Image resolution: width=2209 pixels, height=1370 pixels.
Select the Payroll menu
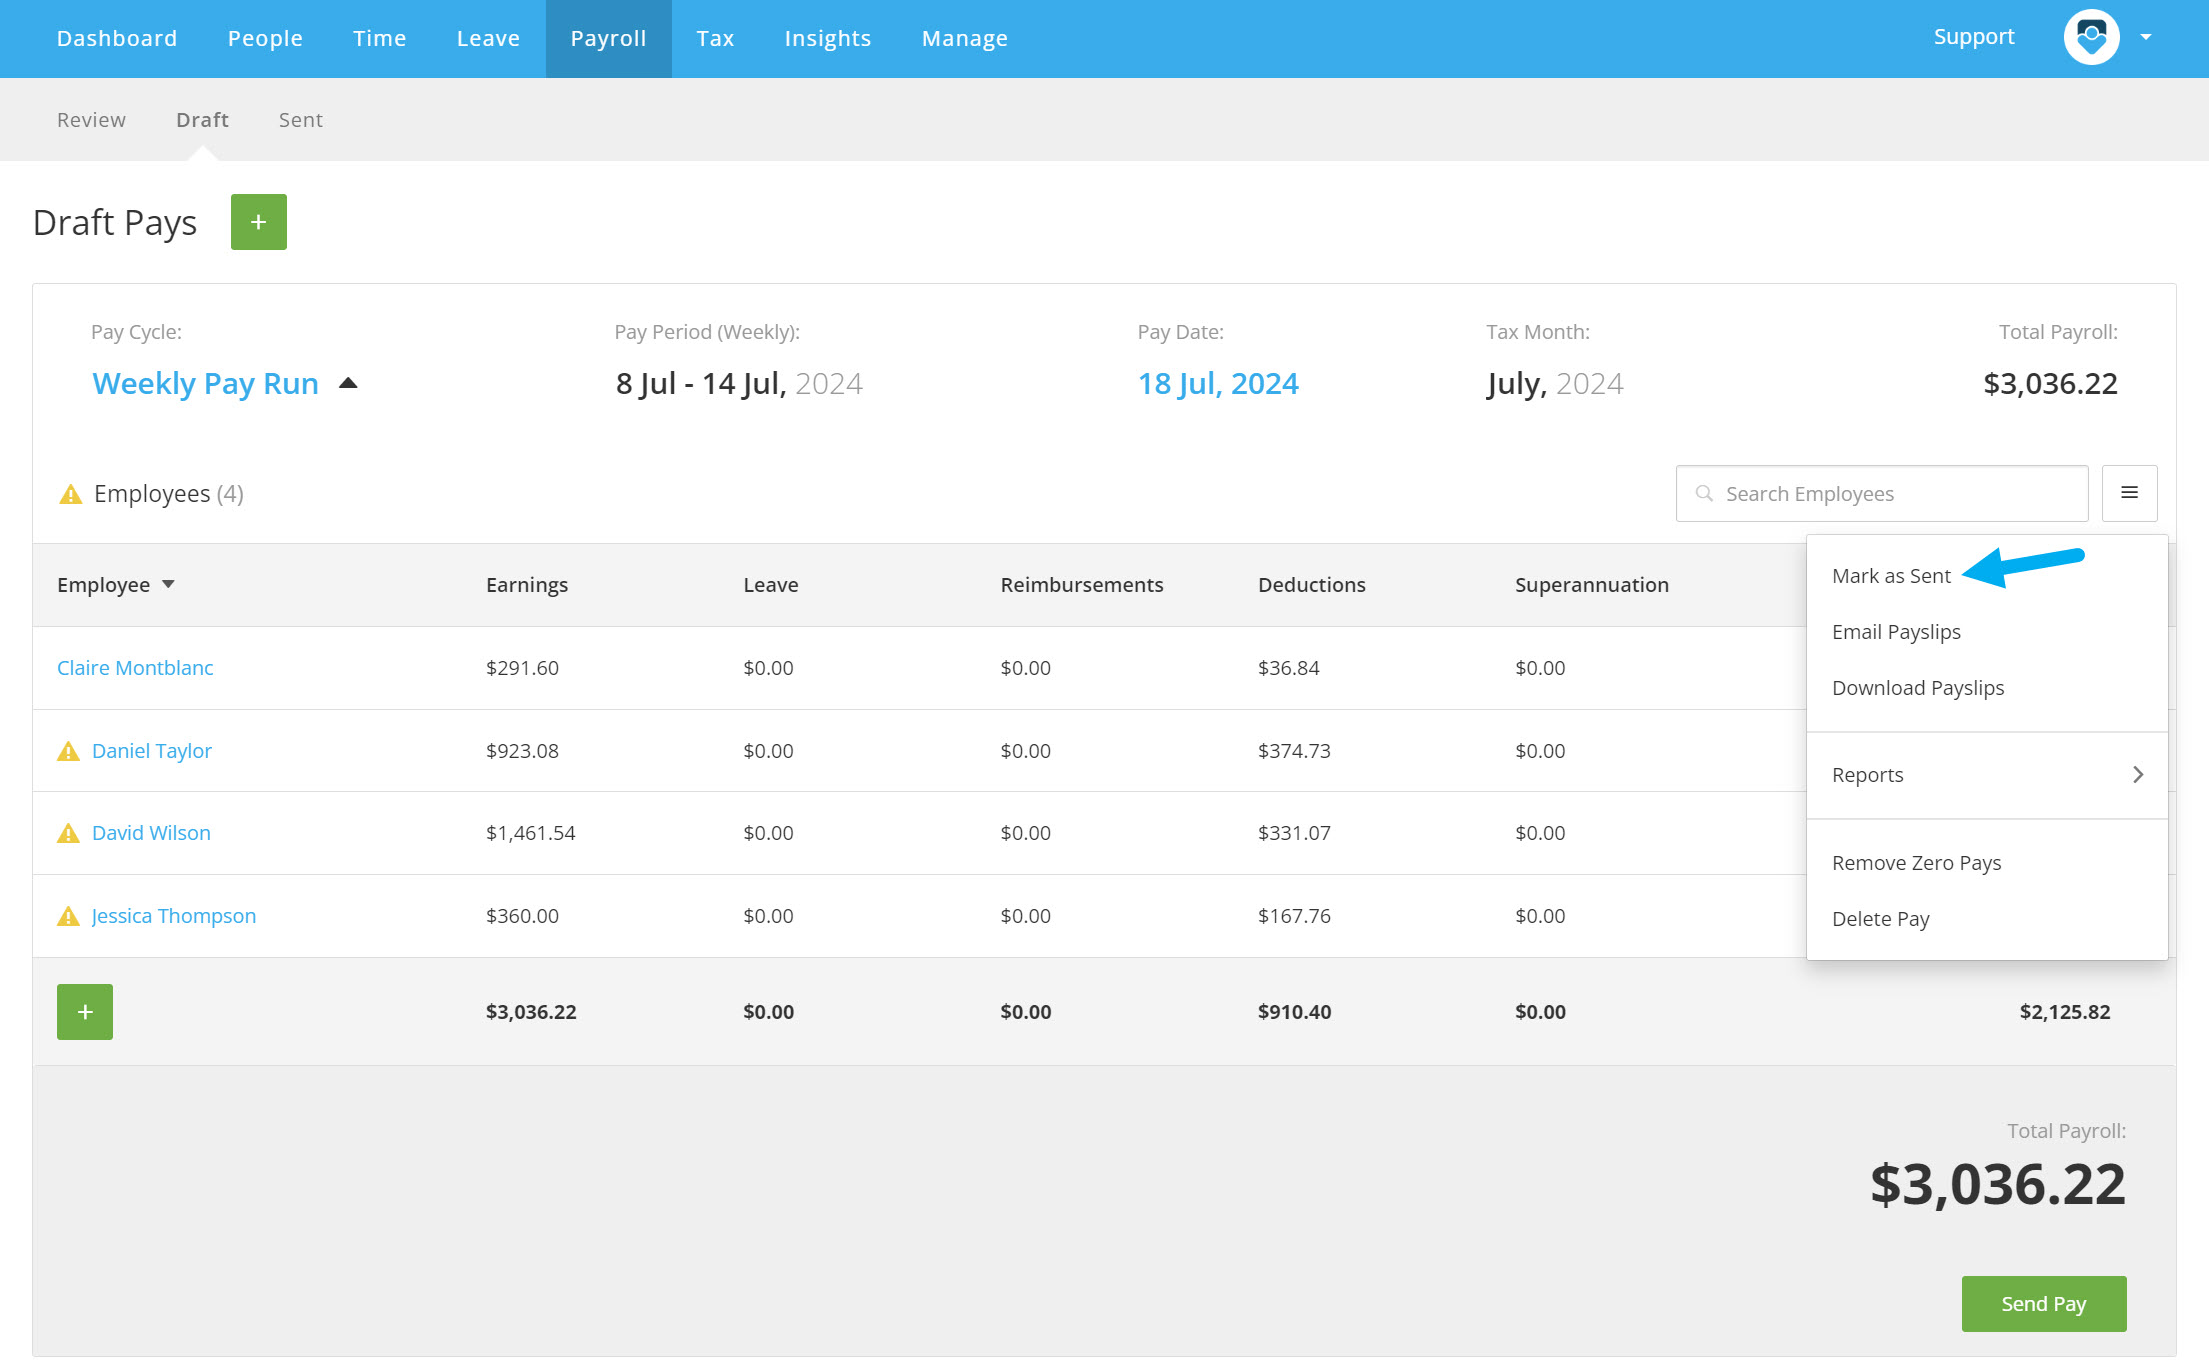608,38
